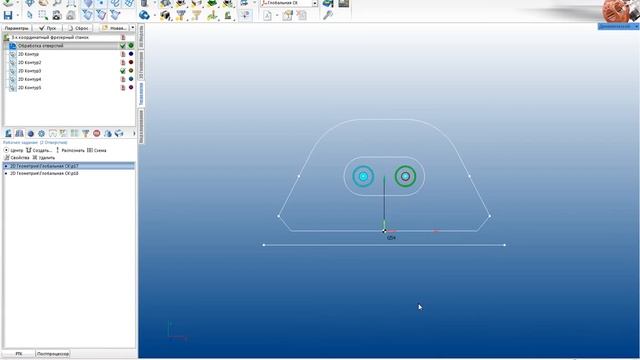Image resolution: width=640 pixels, height=360 pixels.
Task: Click the tool pair icon beside the machine icon
Action: tap(20, 133)
